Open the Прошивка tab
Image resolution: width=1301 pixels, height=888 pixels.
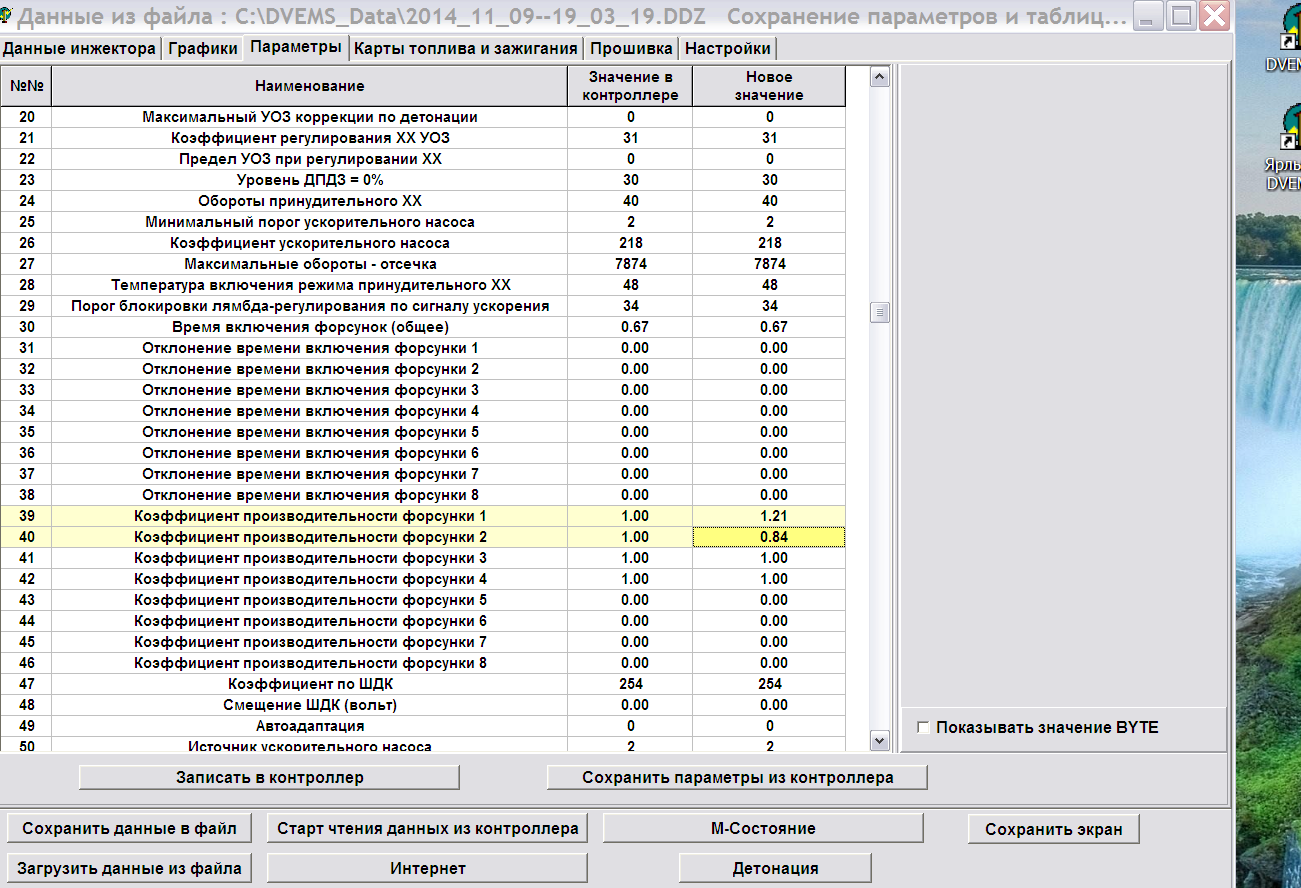(631, 48)
